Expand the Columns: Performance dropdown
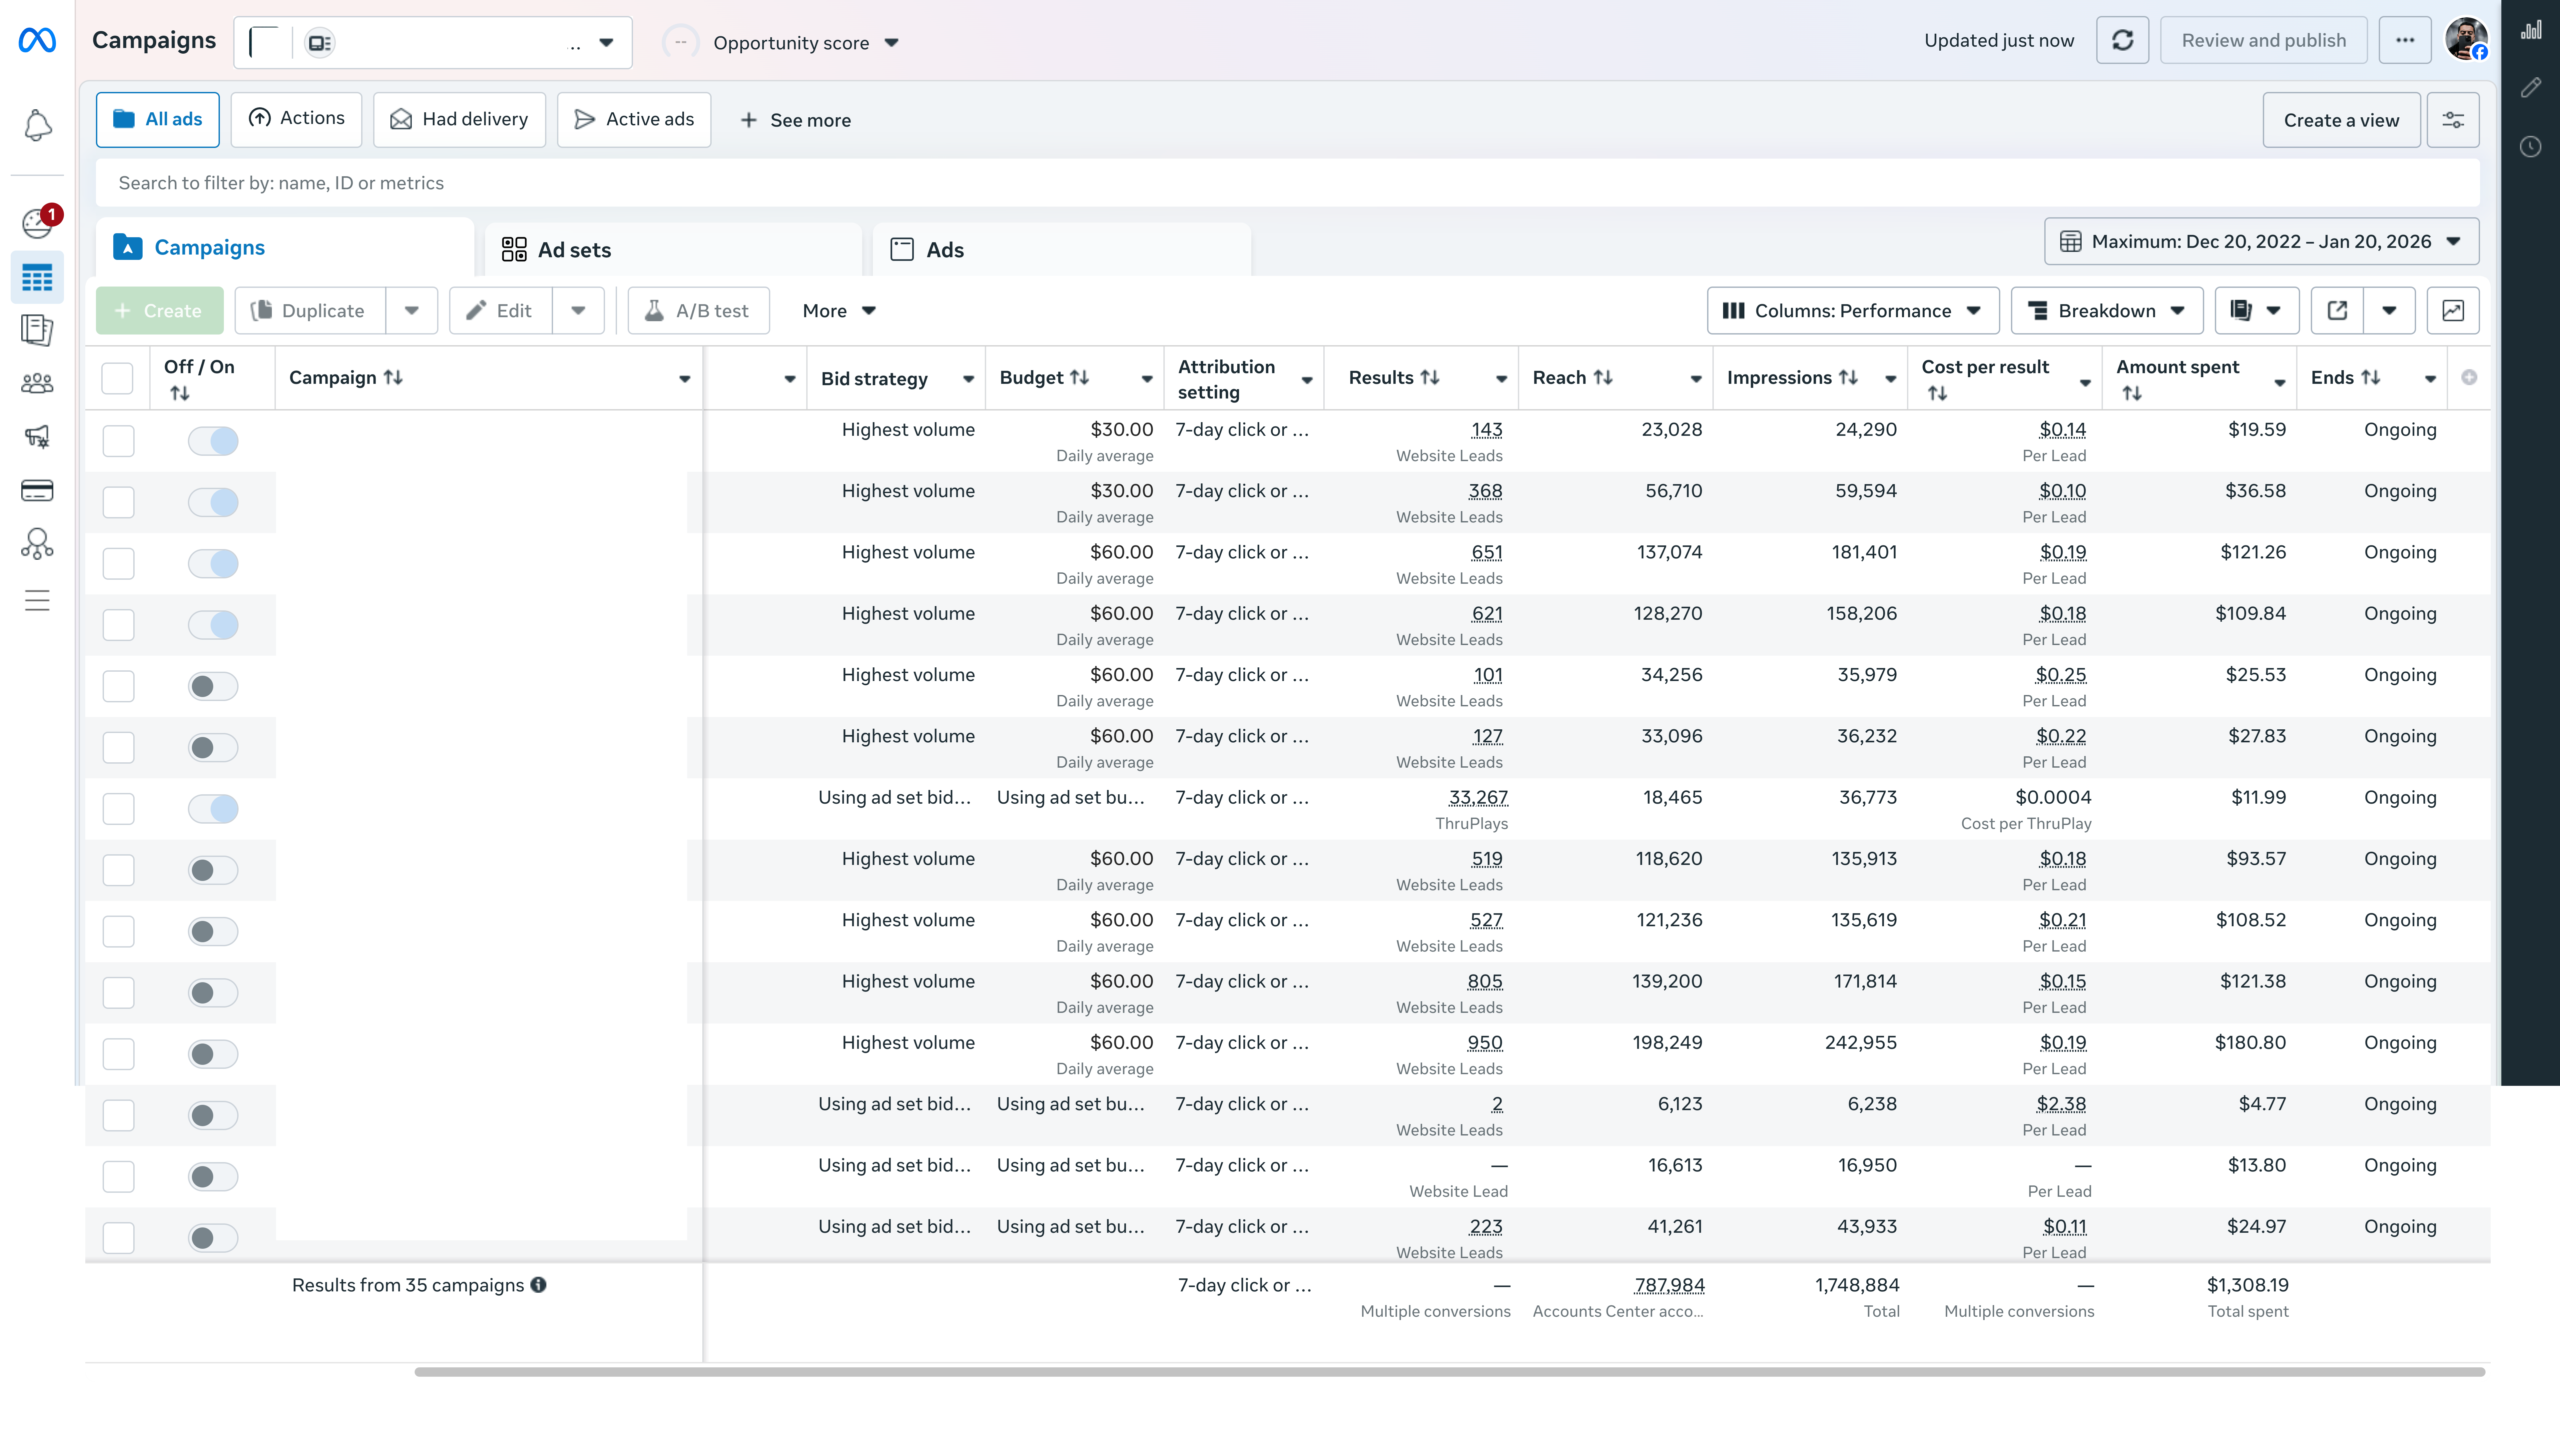 click(x=1852, y=311)
